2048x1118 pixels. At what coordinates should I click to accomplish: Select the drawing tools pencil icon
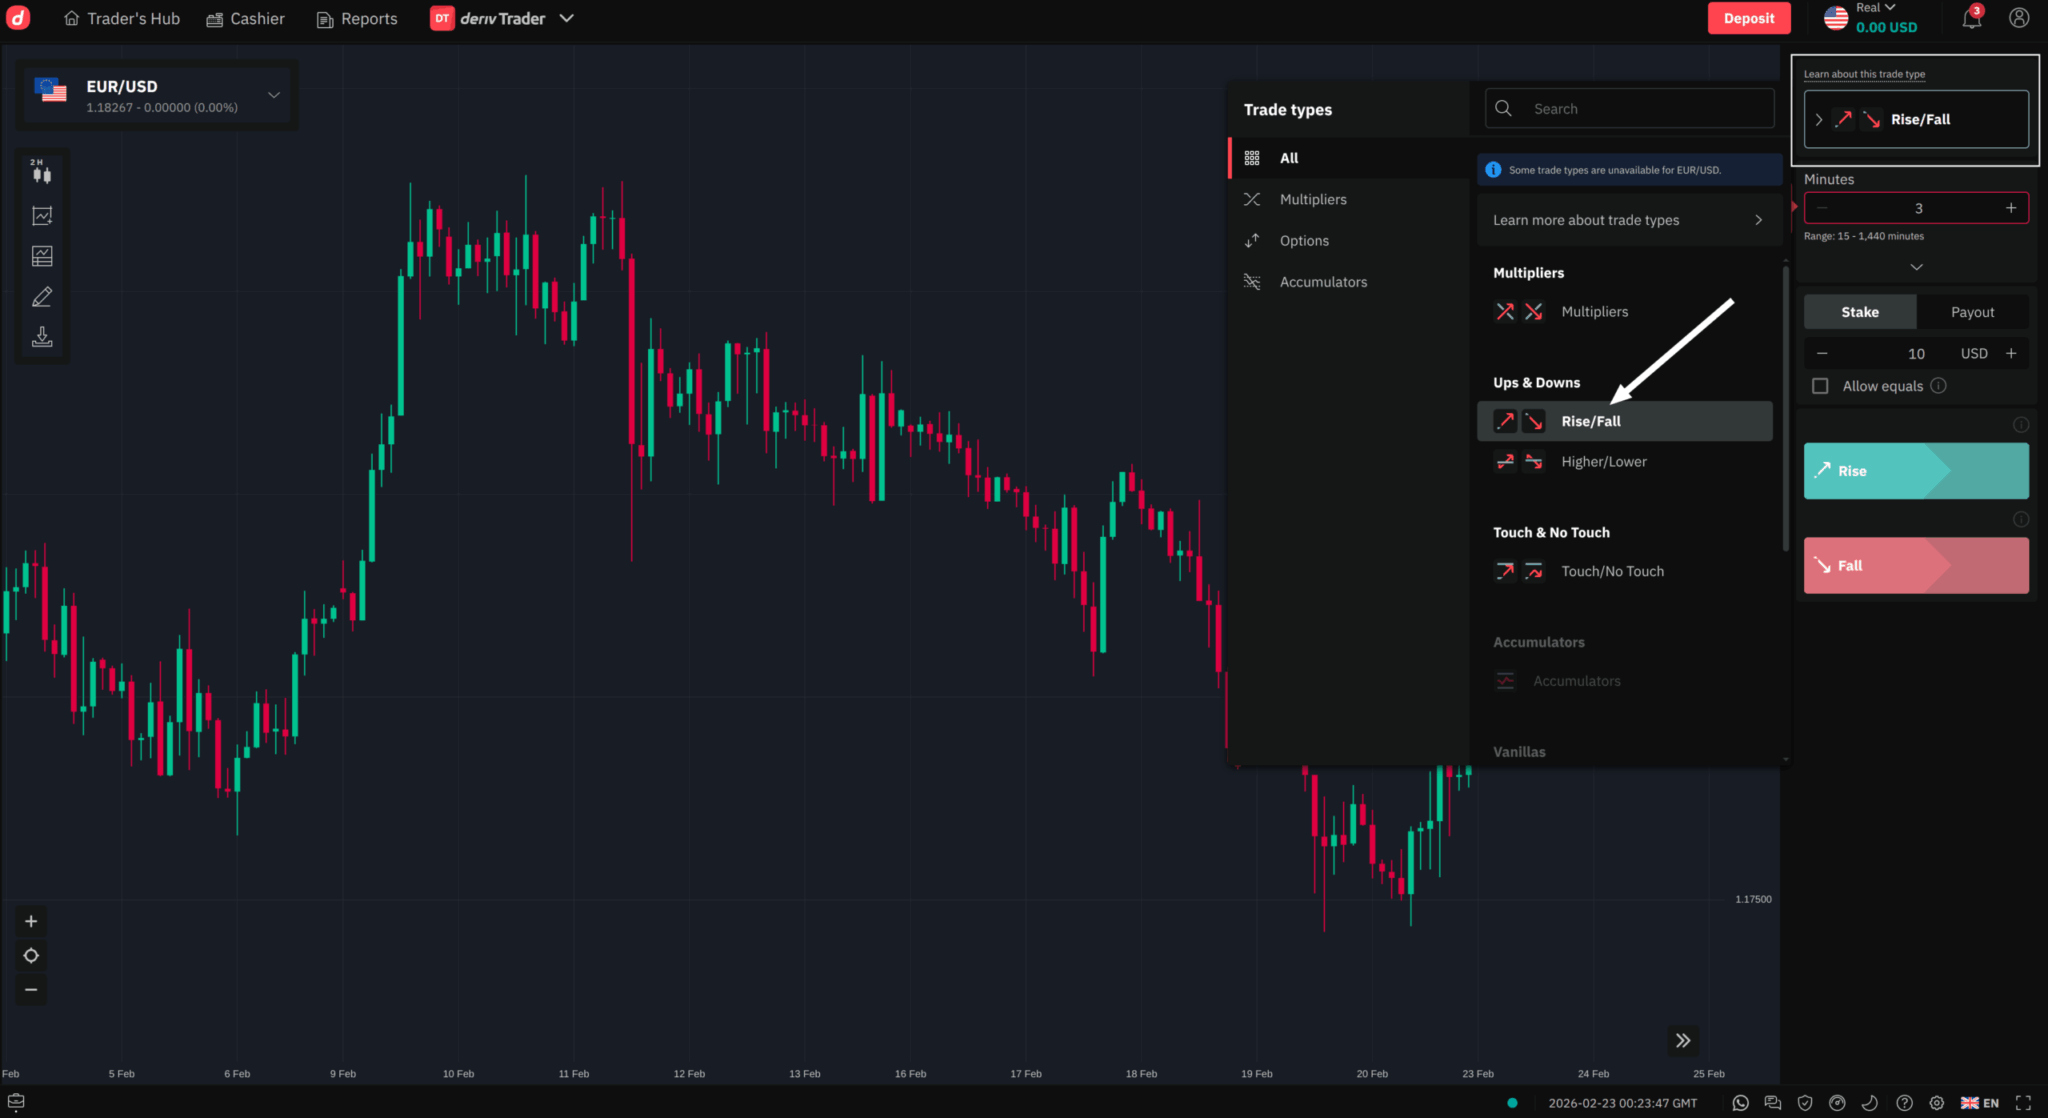[42, 297]
